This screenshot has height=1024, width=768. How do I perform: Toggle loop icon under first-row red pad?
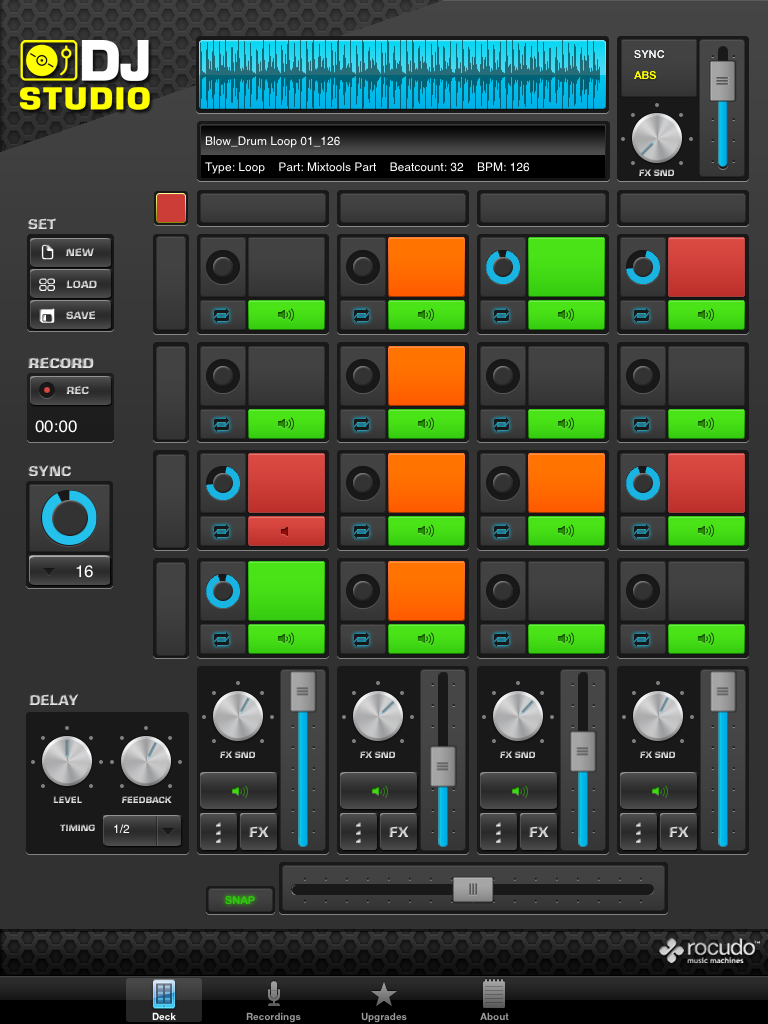click(x=642, y=315)
